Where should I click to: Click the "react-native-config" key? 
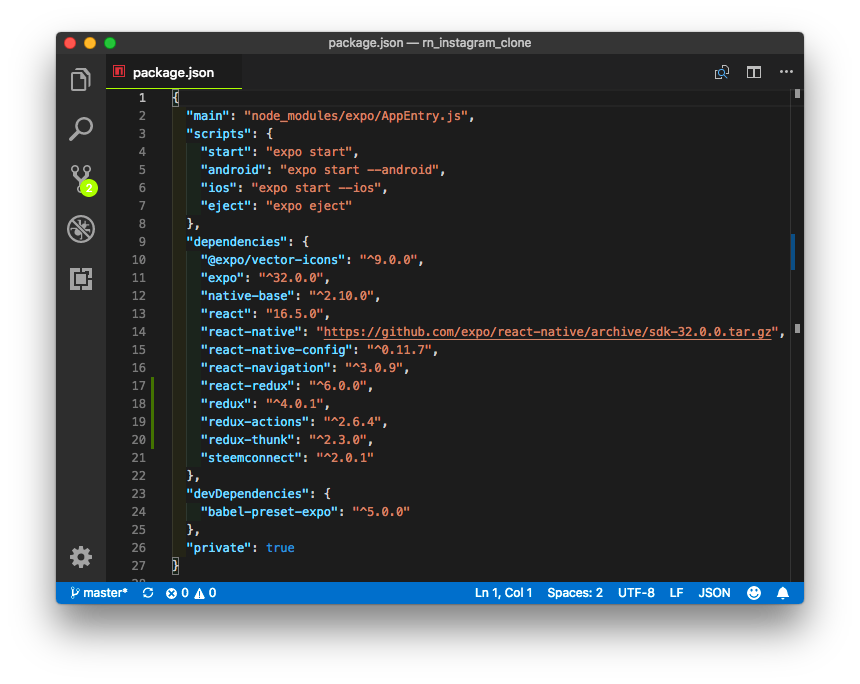[x=276, y=350]
